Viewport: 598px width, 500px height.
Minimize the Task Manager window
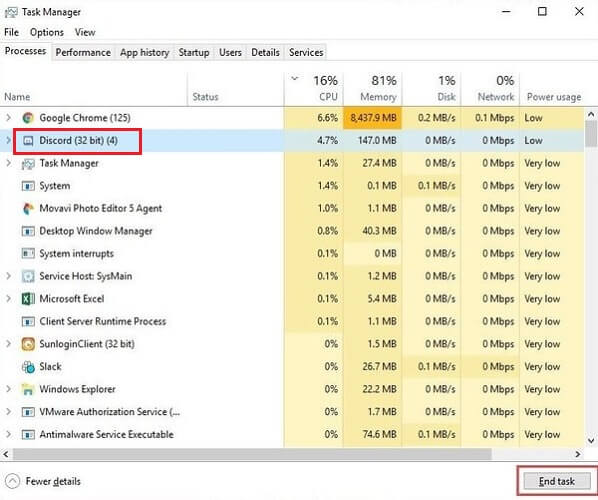[x=506, y=12]
